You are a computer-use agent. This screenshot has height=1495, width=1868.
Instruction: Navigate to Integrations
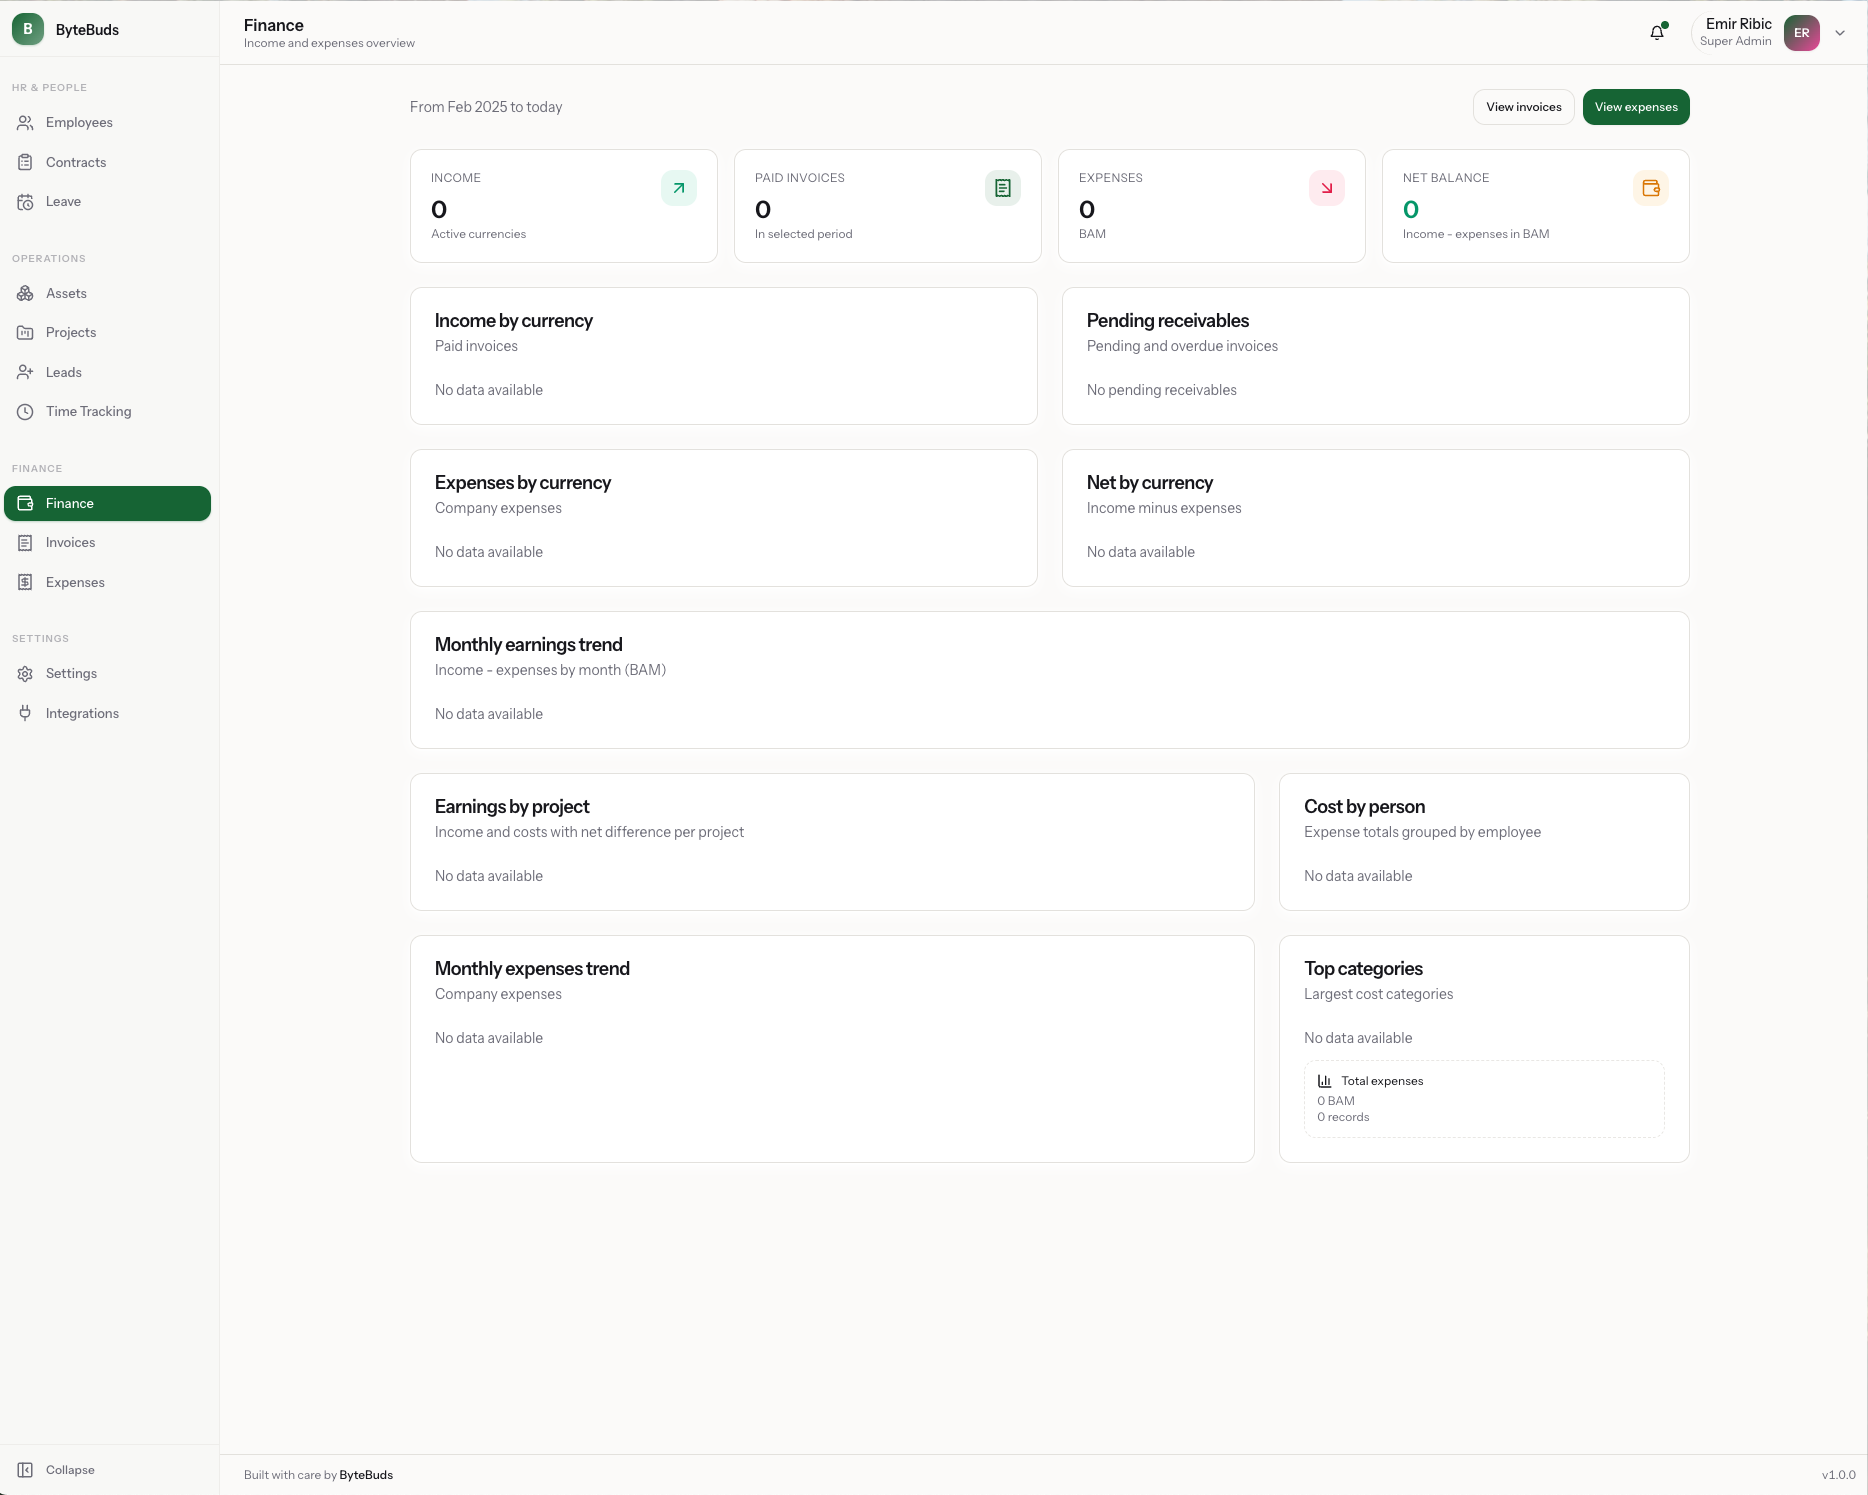click(x=82, y=713)
